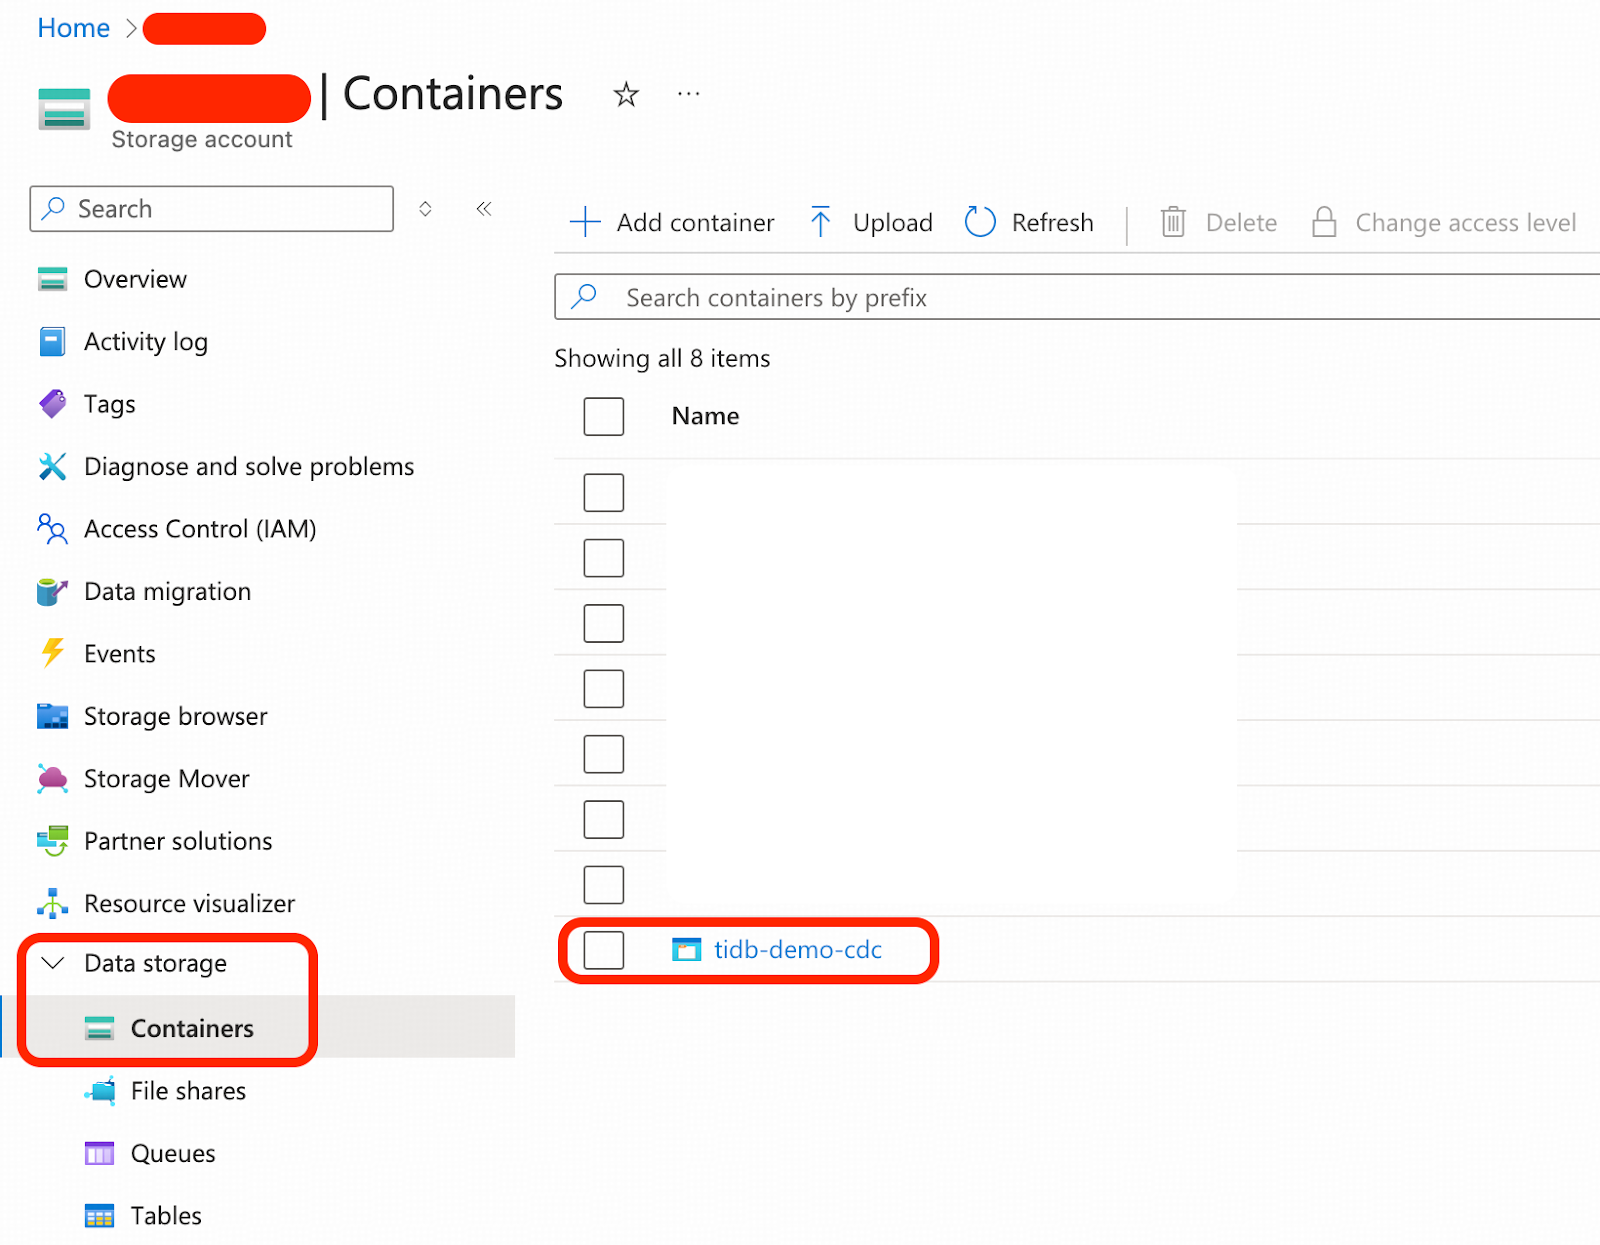The height and width of the screenshot is (1245, 1600).
Task: Collapse the sidebar with double chevron
Action: point(484,209)
